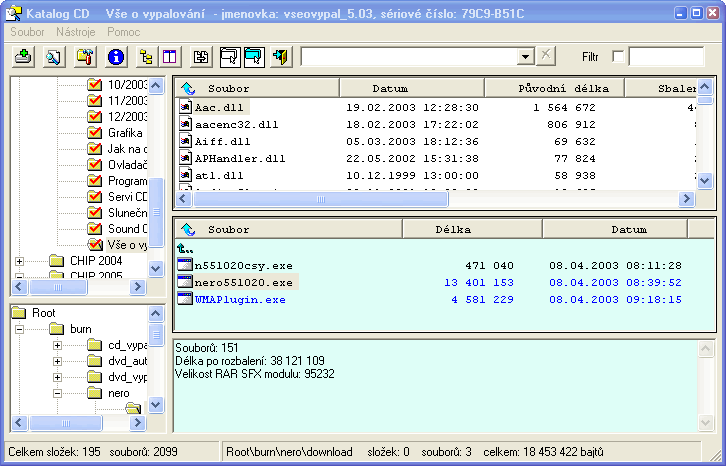
Task: Click the add CD toolbar icon
Action: click(24, 57)
